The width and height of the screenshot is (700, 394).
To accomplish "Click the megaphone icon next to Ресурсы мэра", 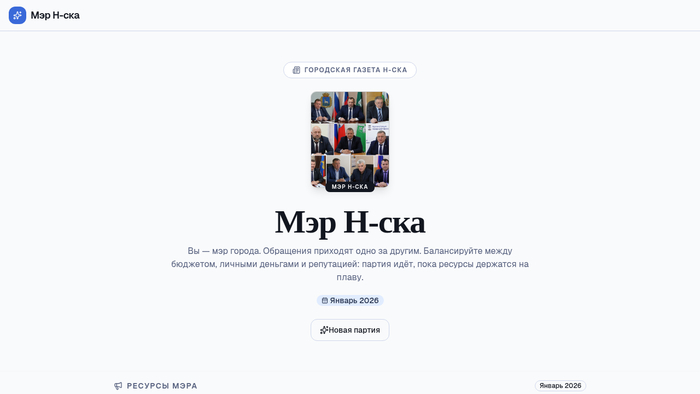I will pyautogui.click(x=118, y=386).
